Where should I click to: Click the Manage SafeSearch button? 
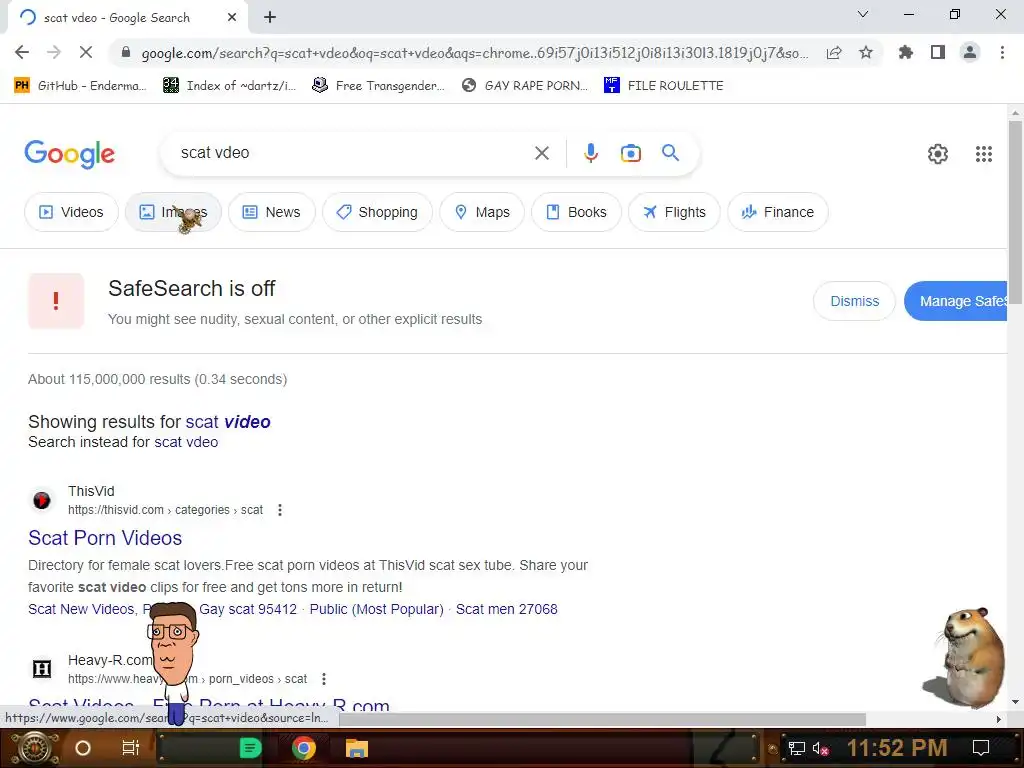pyautogui.click(x=956, y=301)
